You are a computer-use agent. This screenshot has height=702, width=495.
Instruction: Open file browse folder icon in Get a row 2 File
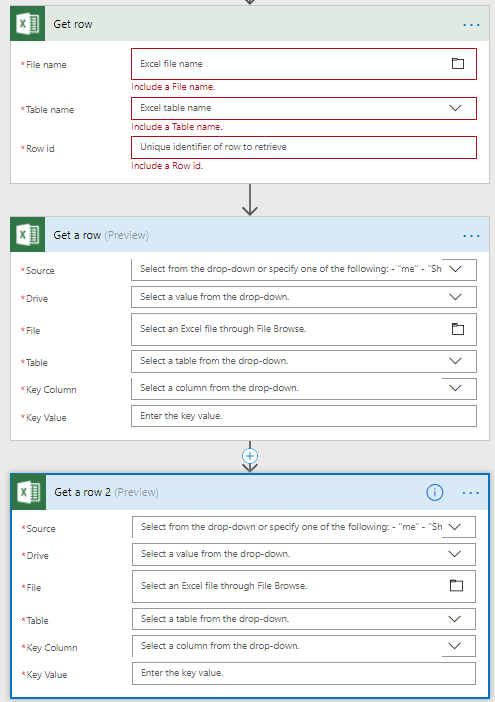point(456,585)
